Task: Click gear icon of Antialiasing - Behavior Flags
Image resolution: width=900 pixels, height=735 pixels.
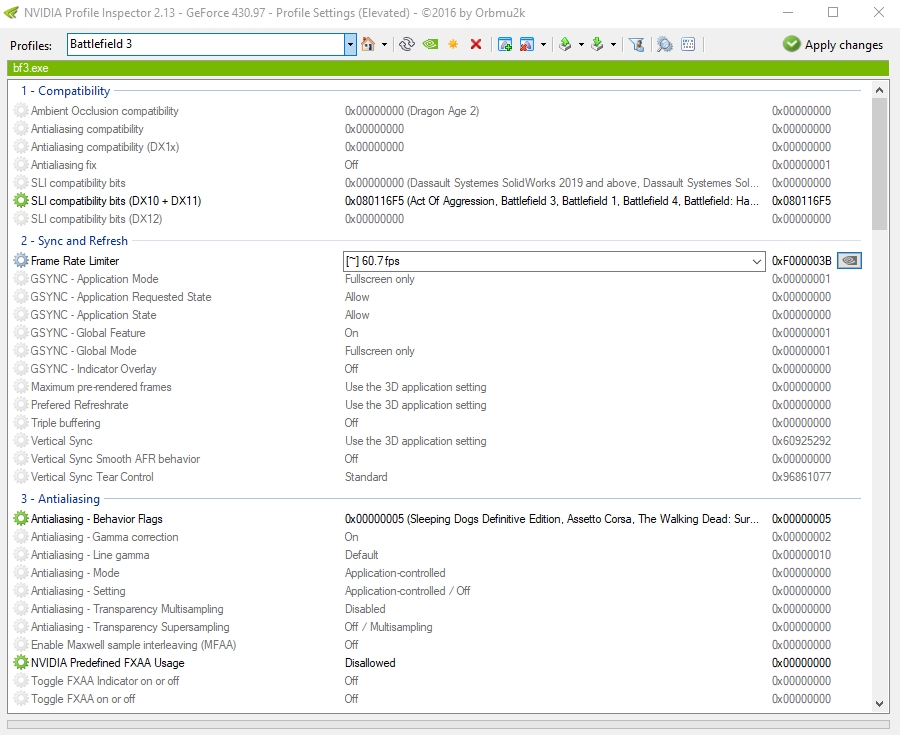Action: [x=21, y=519]
